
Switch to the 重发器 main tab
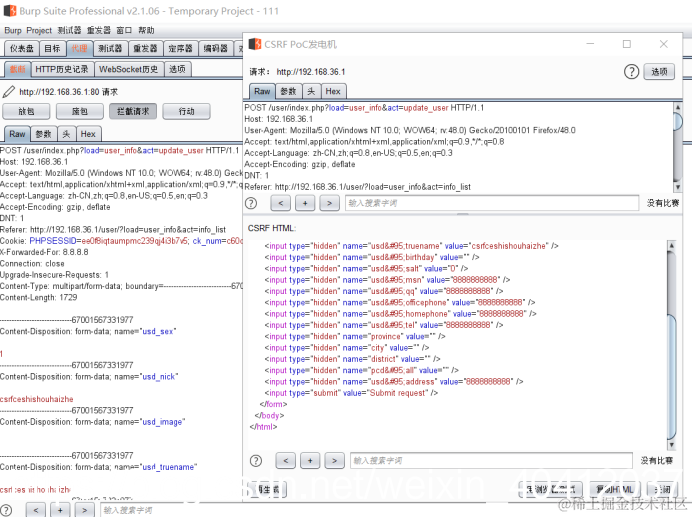[x=145, y=48]
